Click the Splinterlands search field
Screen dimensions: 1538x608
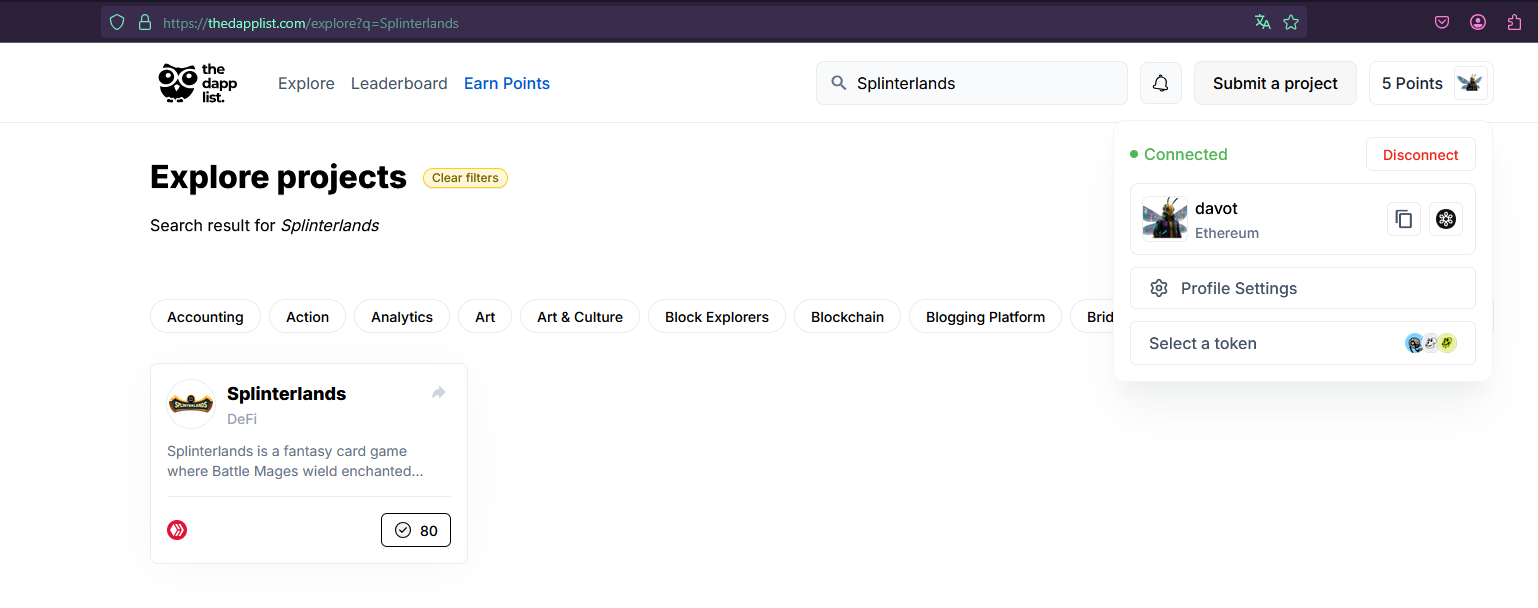[x=972, y=83]
